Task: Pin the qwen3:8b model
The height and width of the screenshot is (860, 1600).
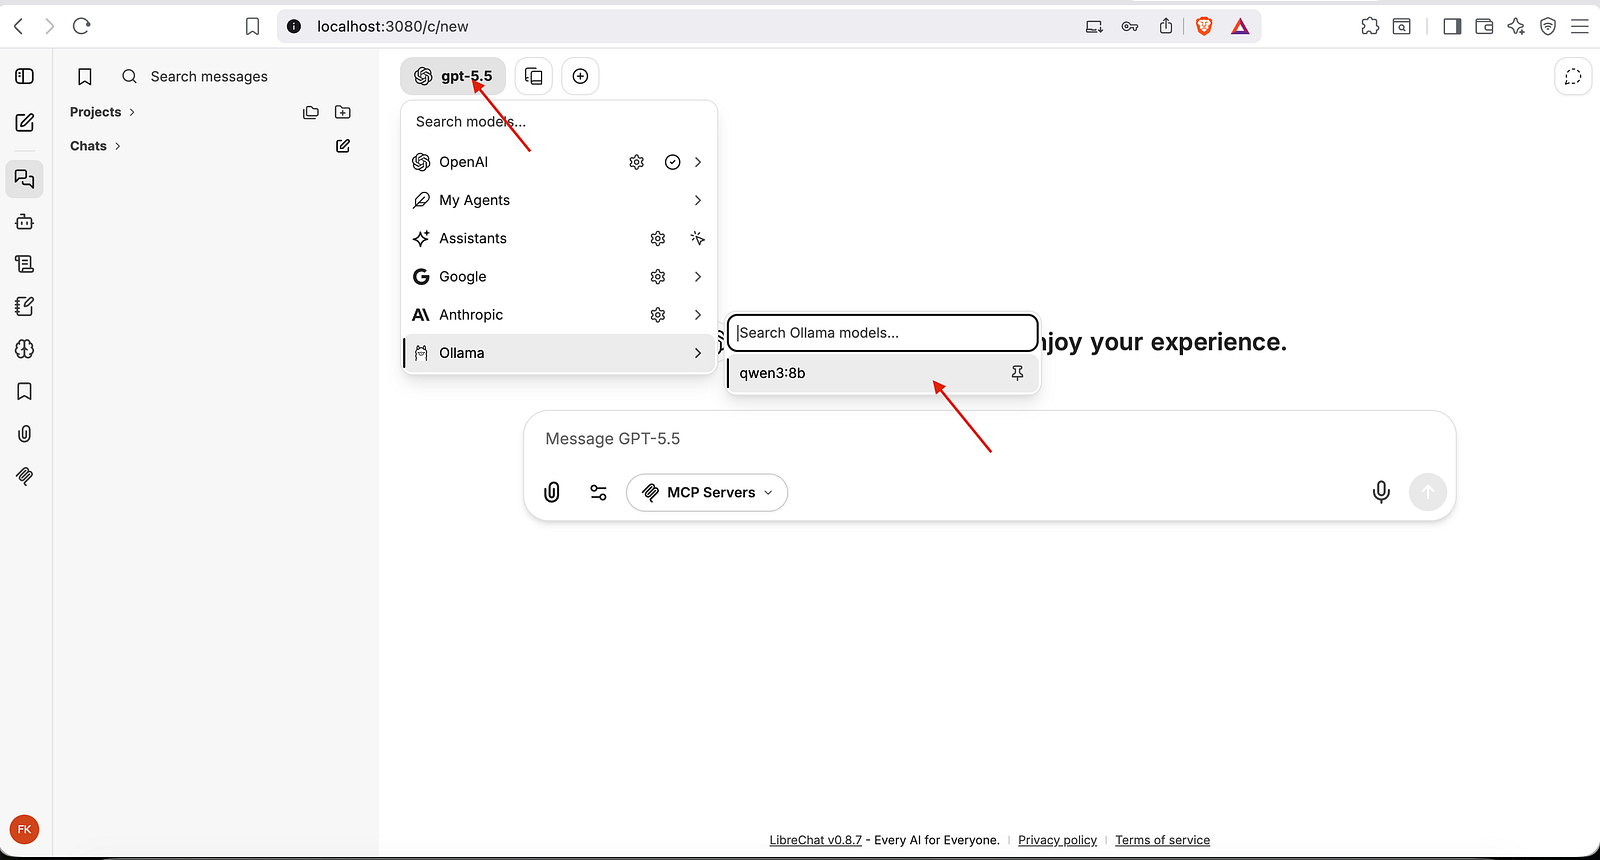Action: [x=1017, y=373]
